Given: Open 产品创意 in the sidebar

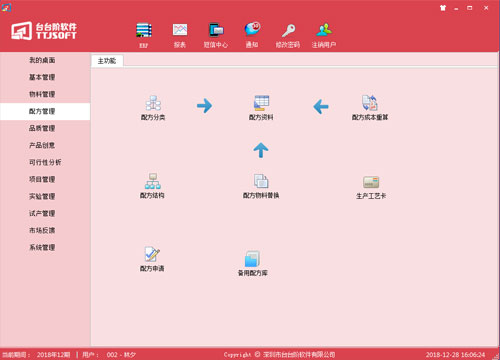Looking at the screenshot, I should click(42, 145).
